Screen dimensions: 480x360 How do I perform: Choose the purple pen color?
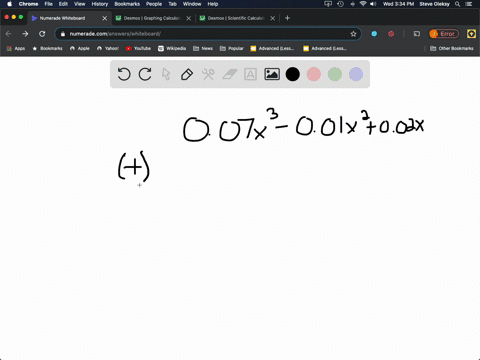coord(356,74)
